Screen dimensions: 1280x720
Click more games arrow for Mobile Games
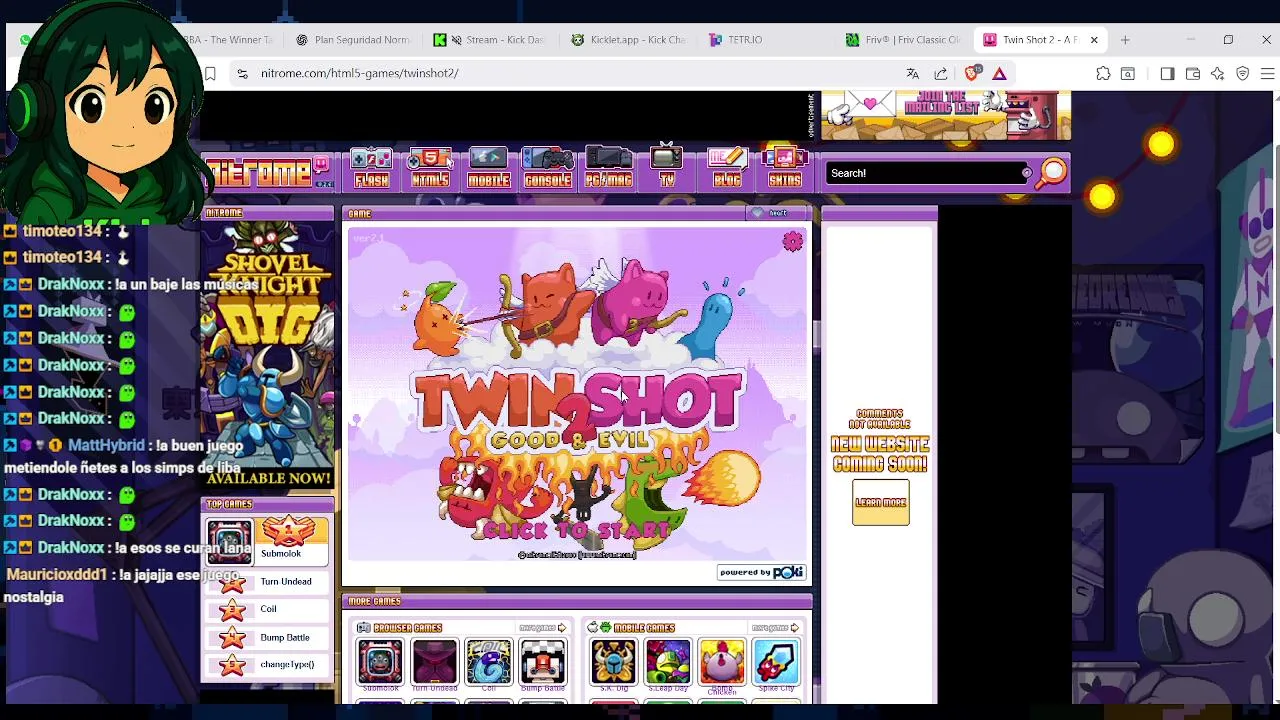coord(776,628)
